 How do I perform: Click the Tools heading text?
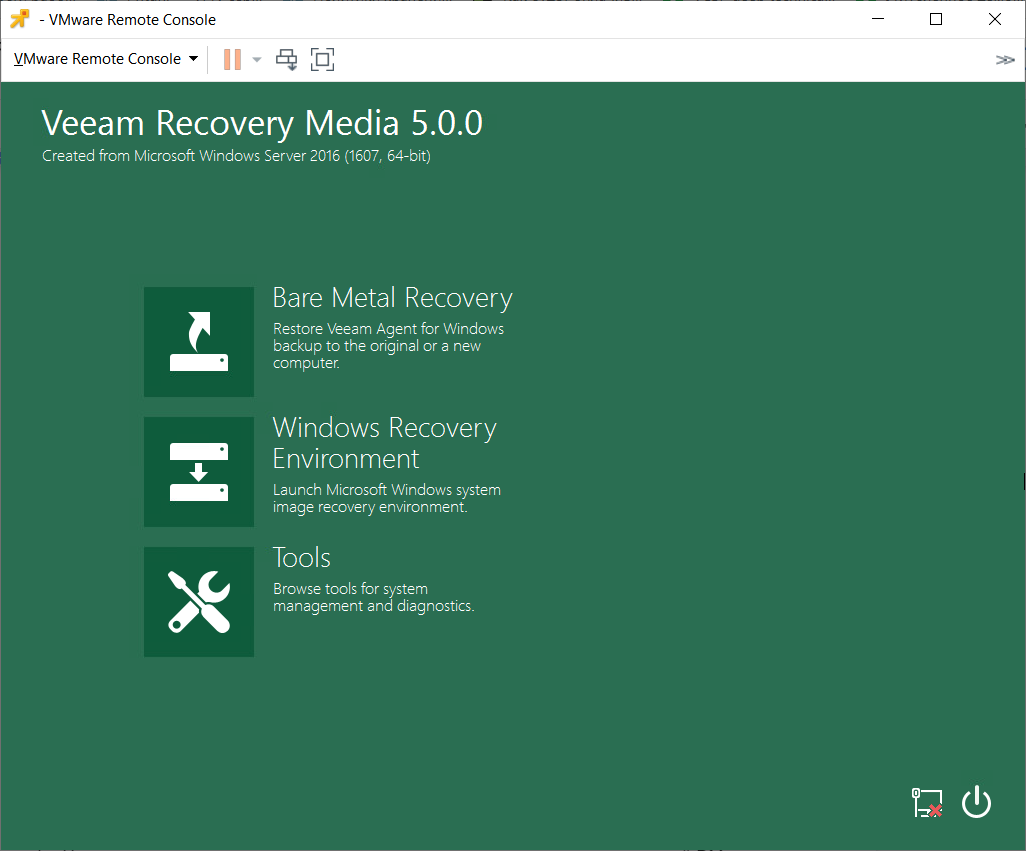pos(302,558)
